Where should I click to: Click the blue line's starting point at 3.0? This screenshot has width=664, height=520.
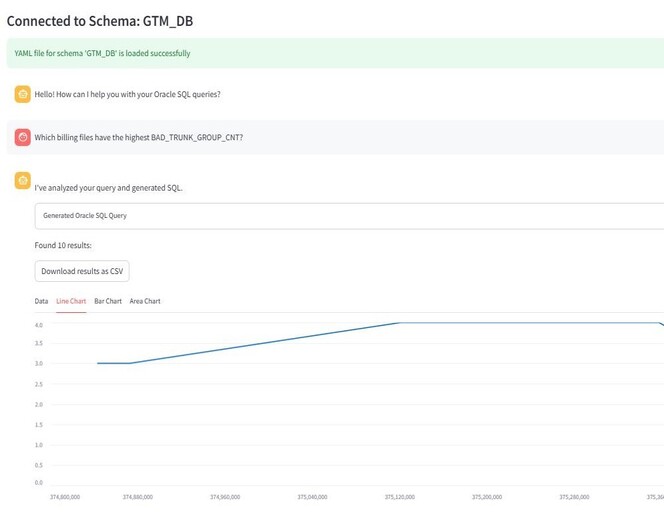(x=98, y=363)
